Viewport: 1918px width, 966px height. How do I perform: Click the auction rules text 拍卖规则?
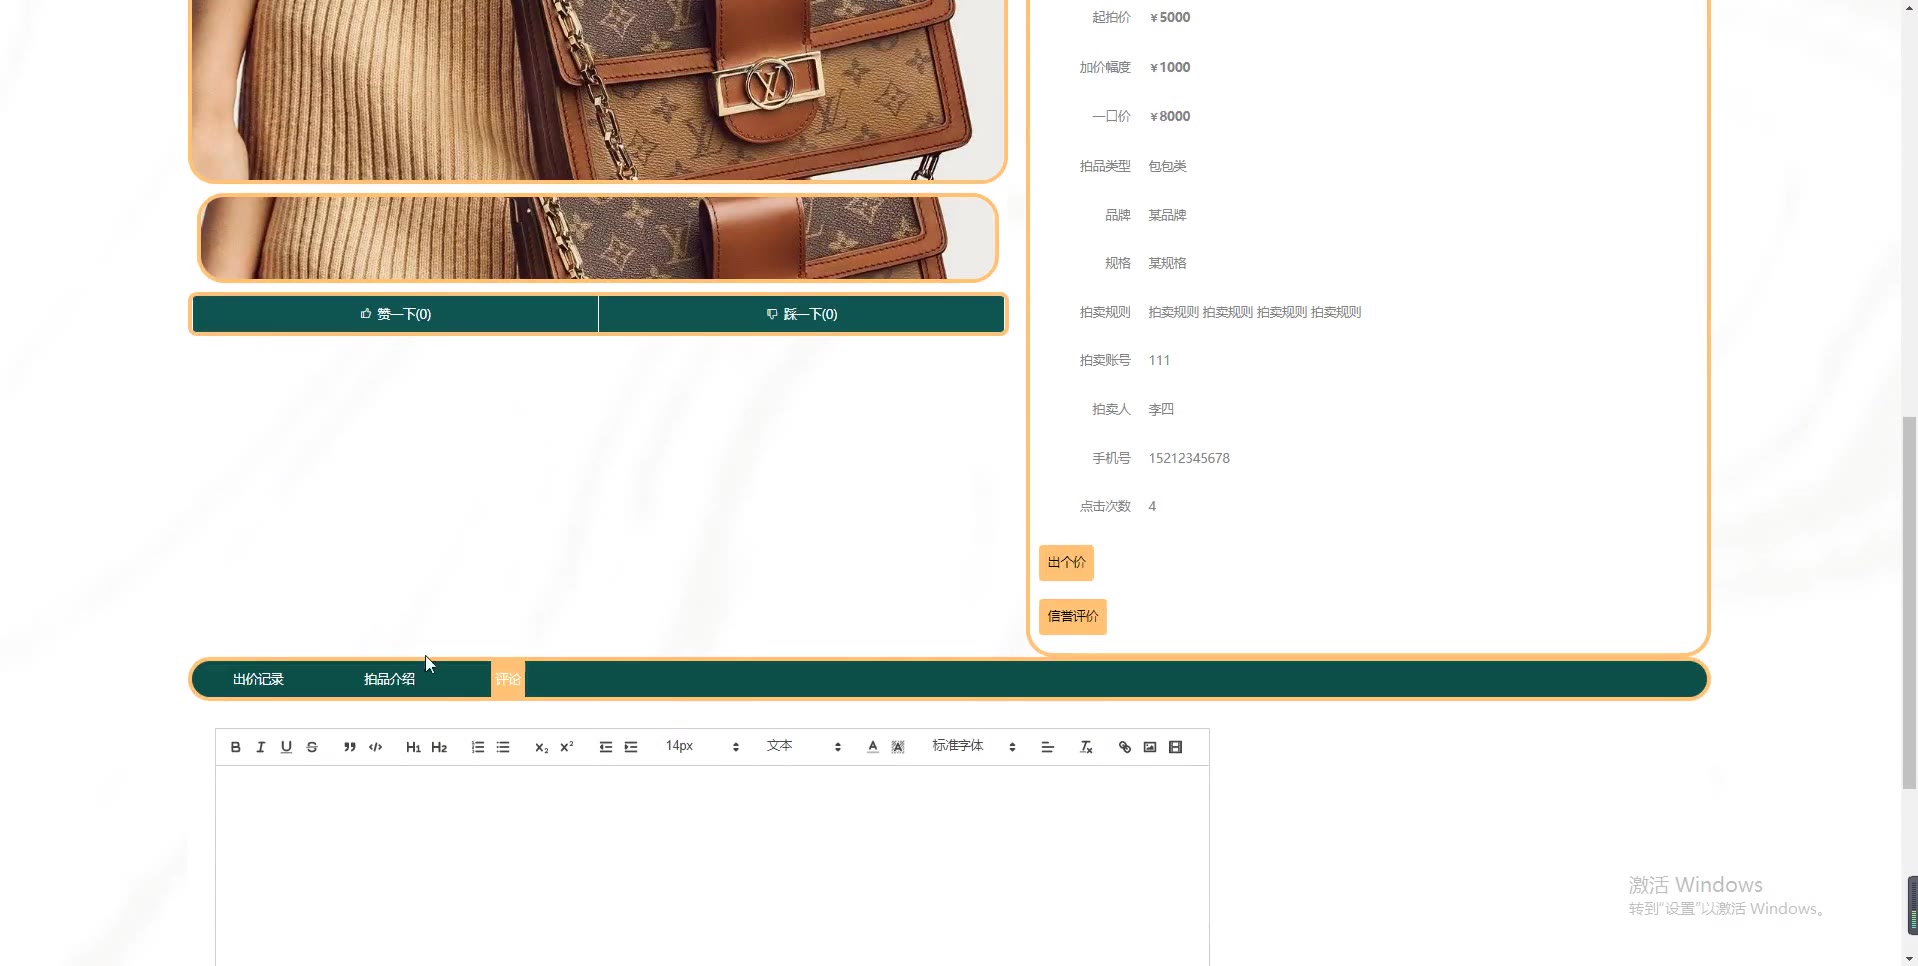(1255, 312)
